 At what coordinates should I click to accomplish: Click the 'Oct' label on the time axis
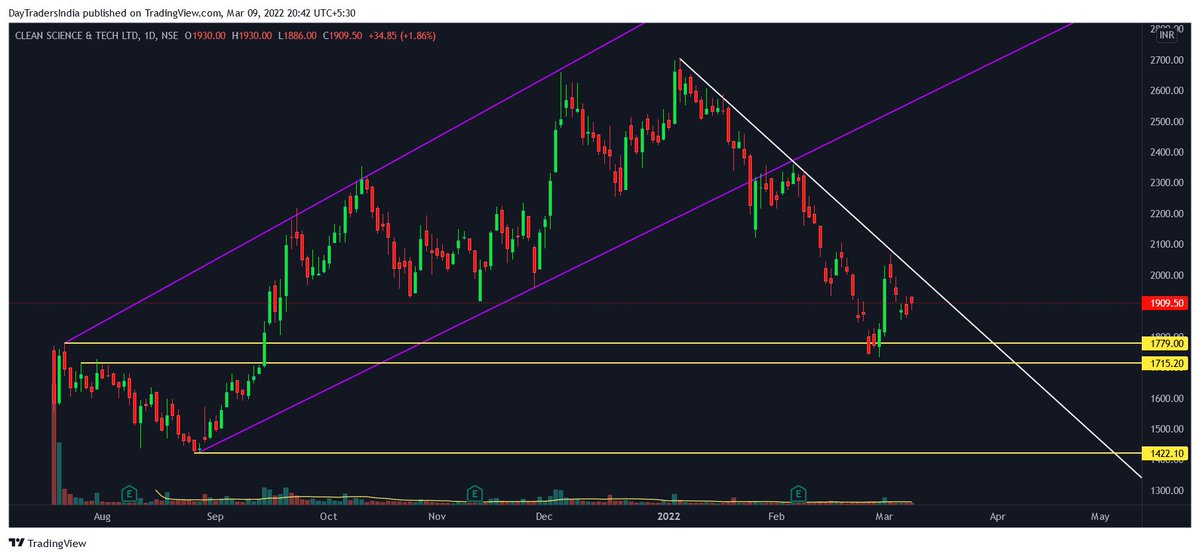point(329,517)
